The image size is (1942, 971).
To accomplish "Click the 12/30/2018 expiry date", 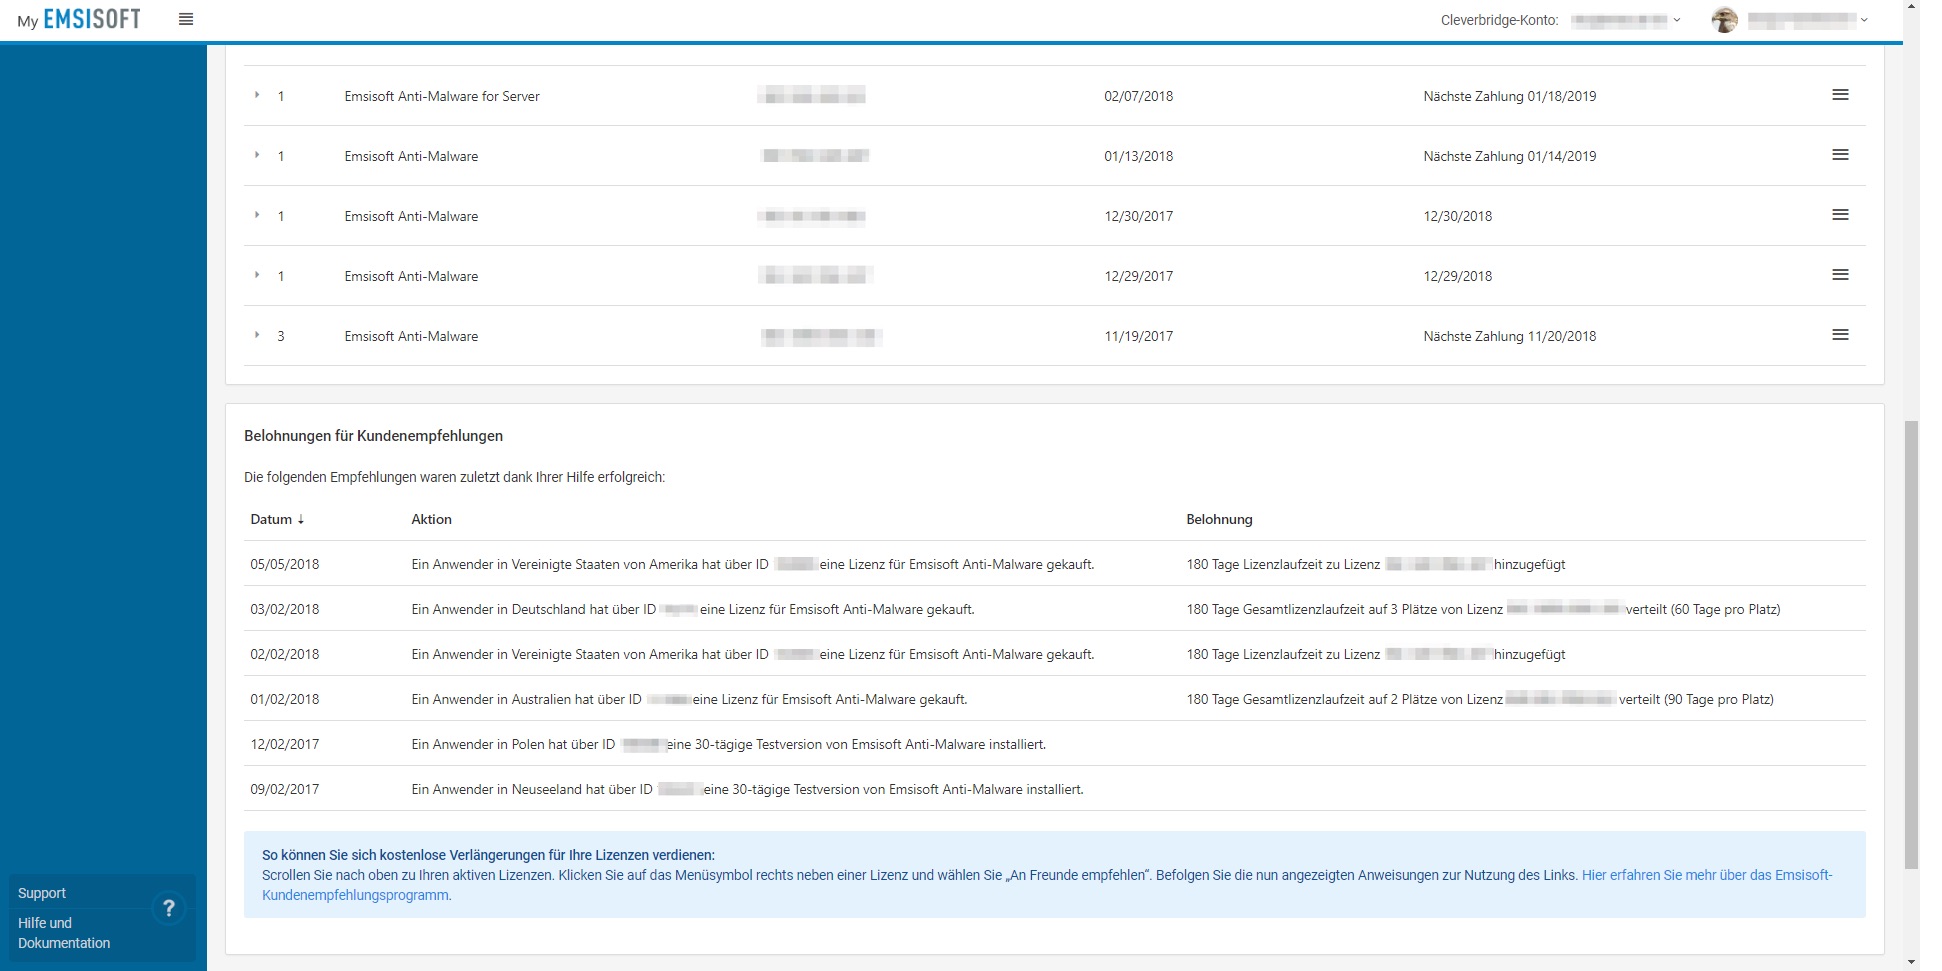I will click(1458, 216).
